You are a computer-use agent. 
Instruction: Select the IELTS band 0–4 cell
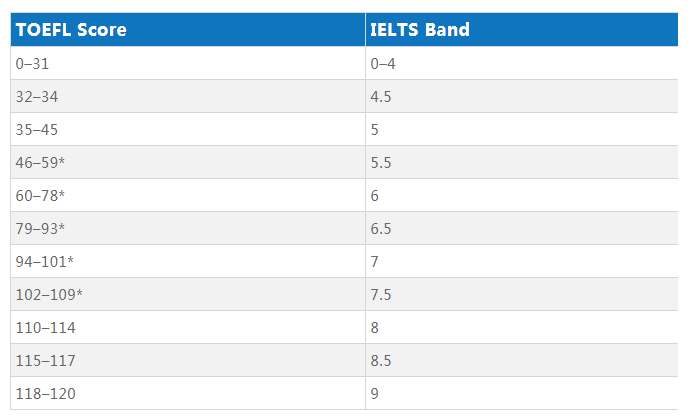(x=522, y=63)
